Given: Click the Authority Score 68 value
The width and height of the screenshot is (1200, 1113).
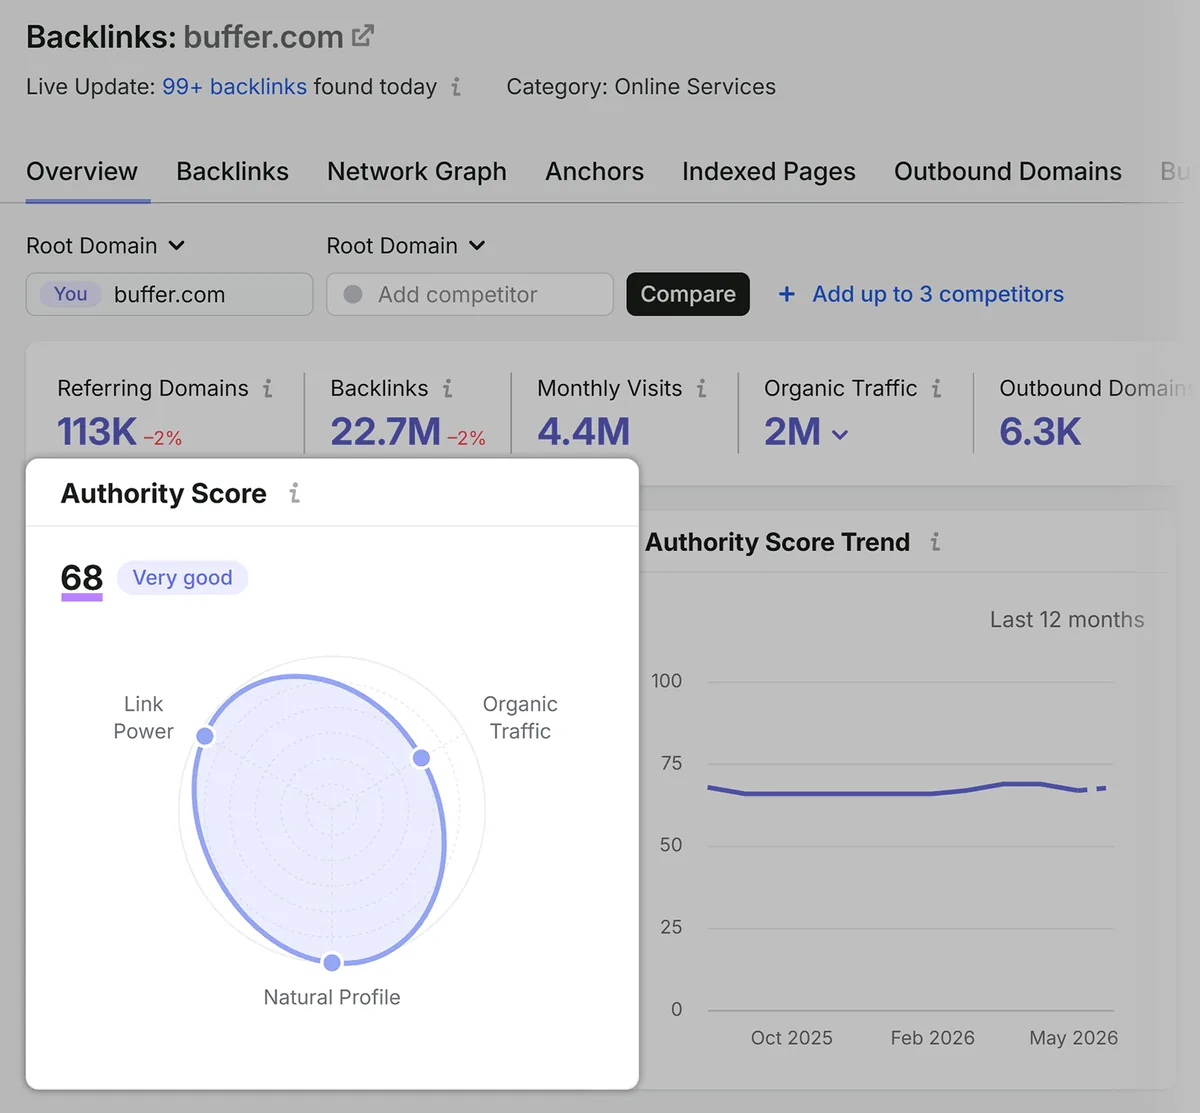Looking at the screenshot, I should 82,578.
